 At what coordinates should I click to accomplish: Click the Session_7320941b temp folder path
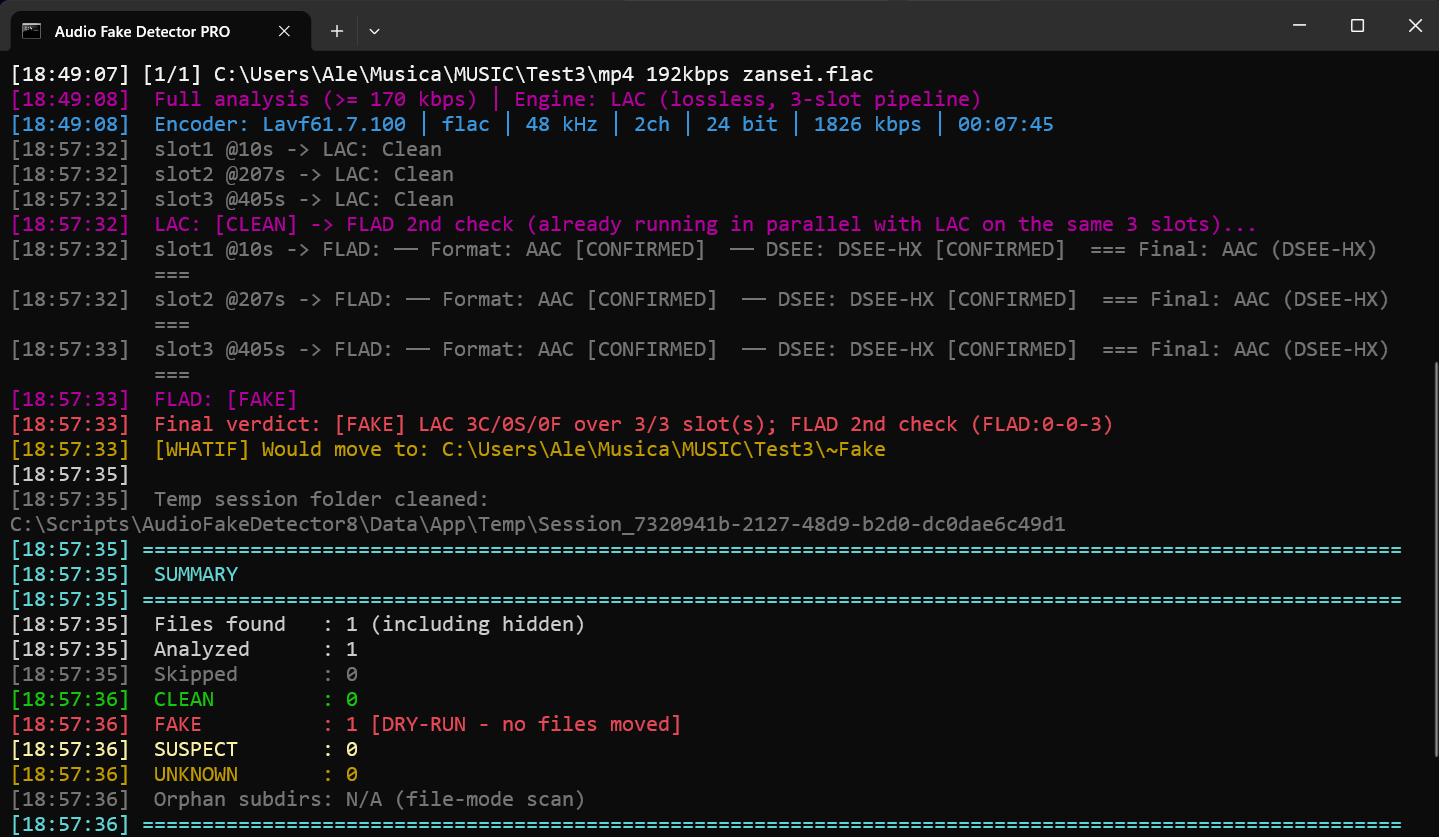pos(538,524)
